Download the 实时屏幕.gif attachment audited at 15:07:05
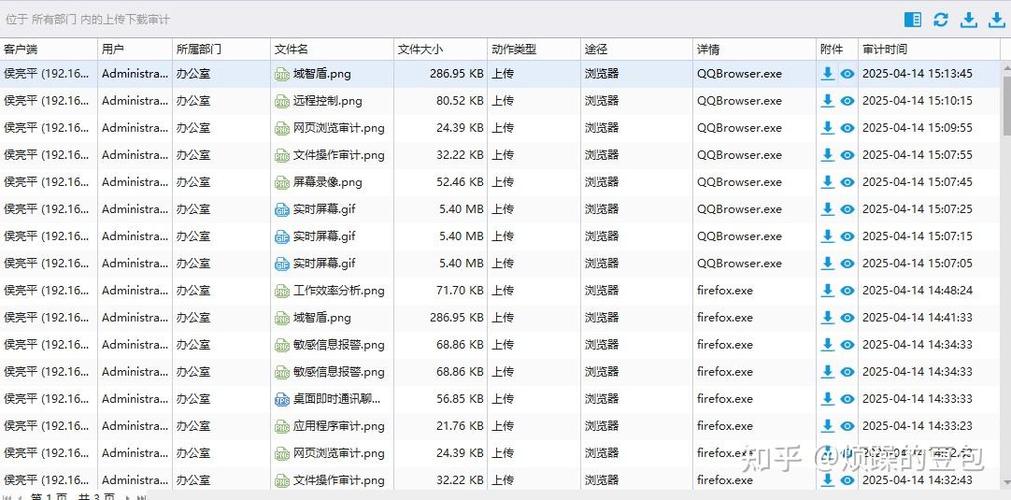Screen dimensions: 1011x500 pos(827,263)
